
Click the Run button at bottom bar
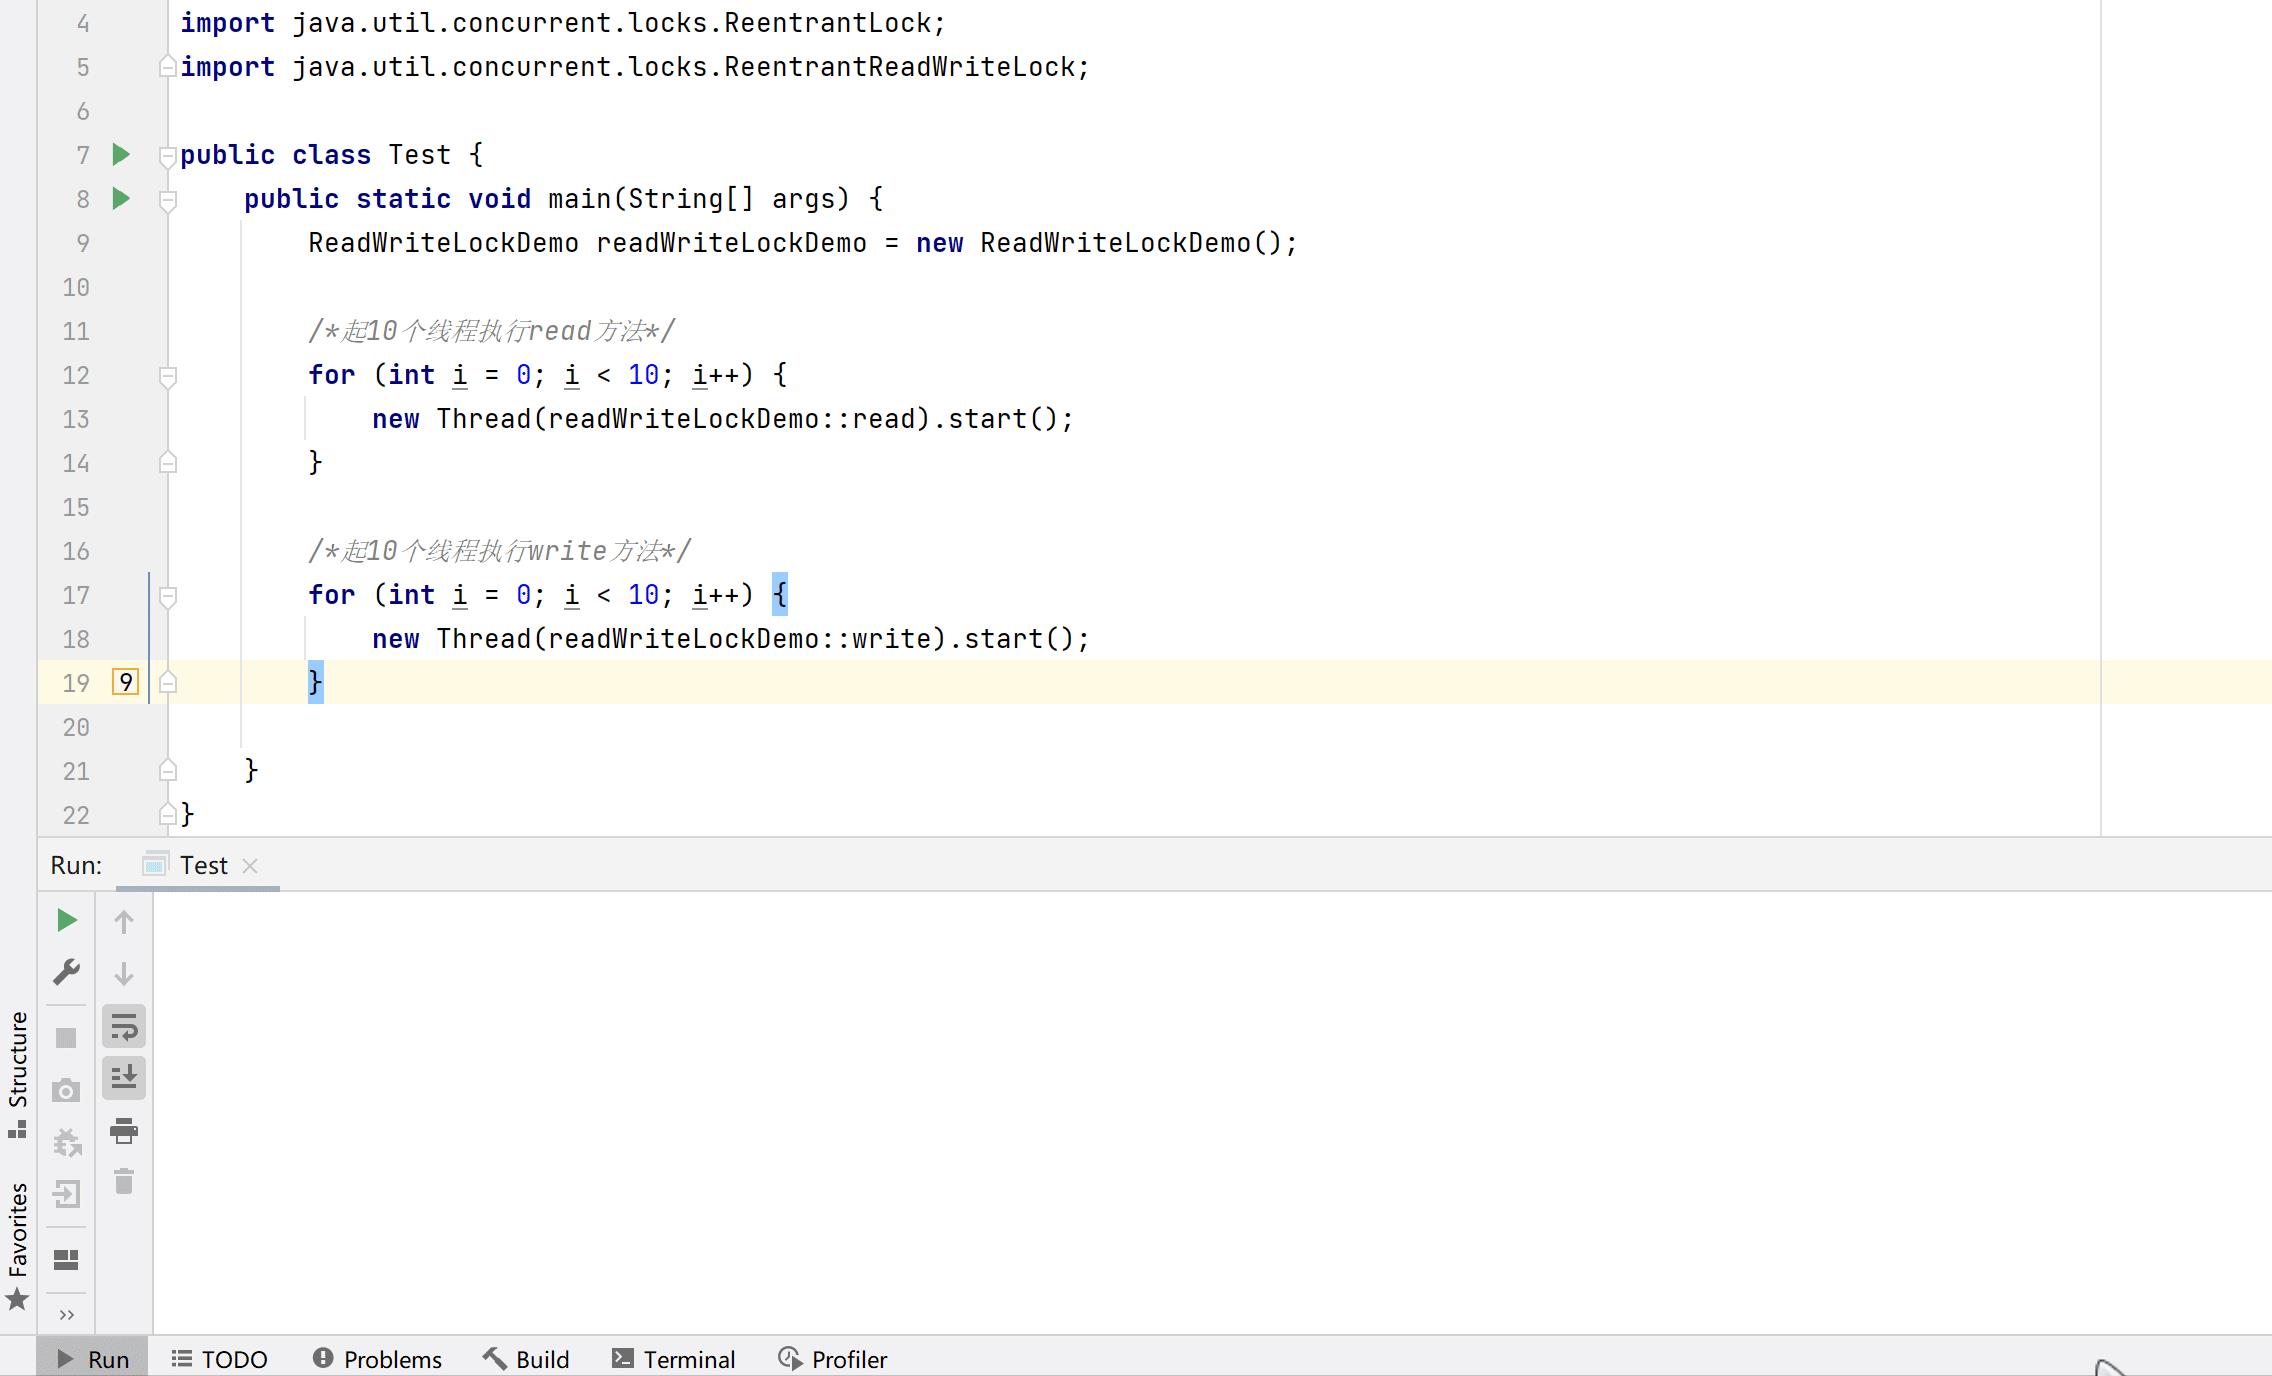point(93,1360)
